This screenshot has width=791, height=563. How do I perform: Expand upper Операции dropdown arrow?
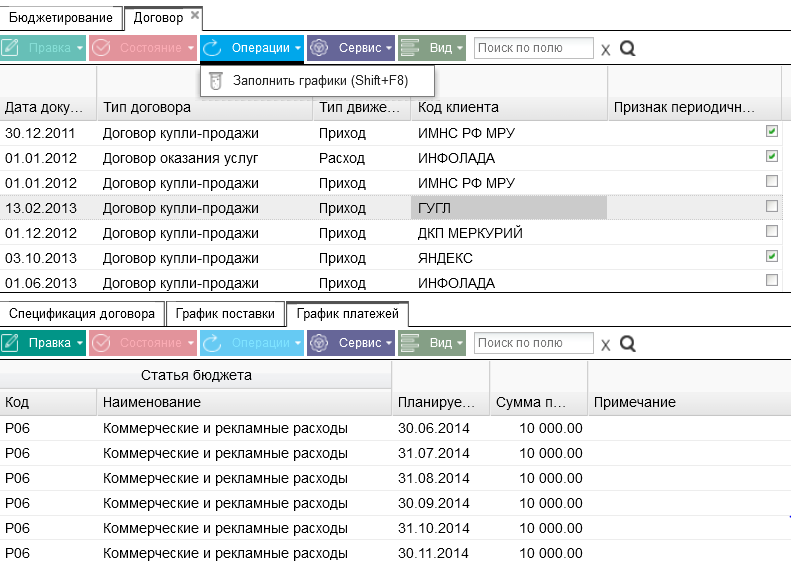298,48
